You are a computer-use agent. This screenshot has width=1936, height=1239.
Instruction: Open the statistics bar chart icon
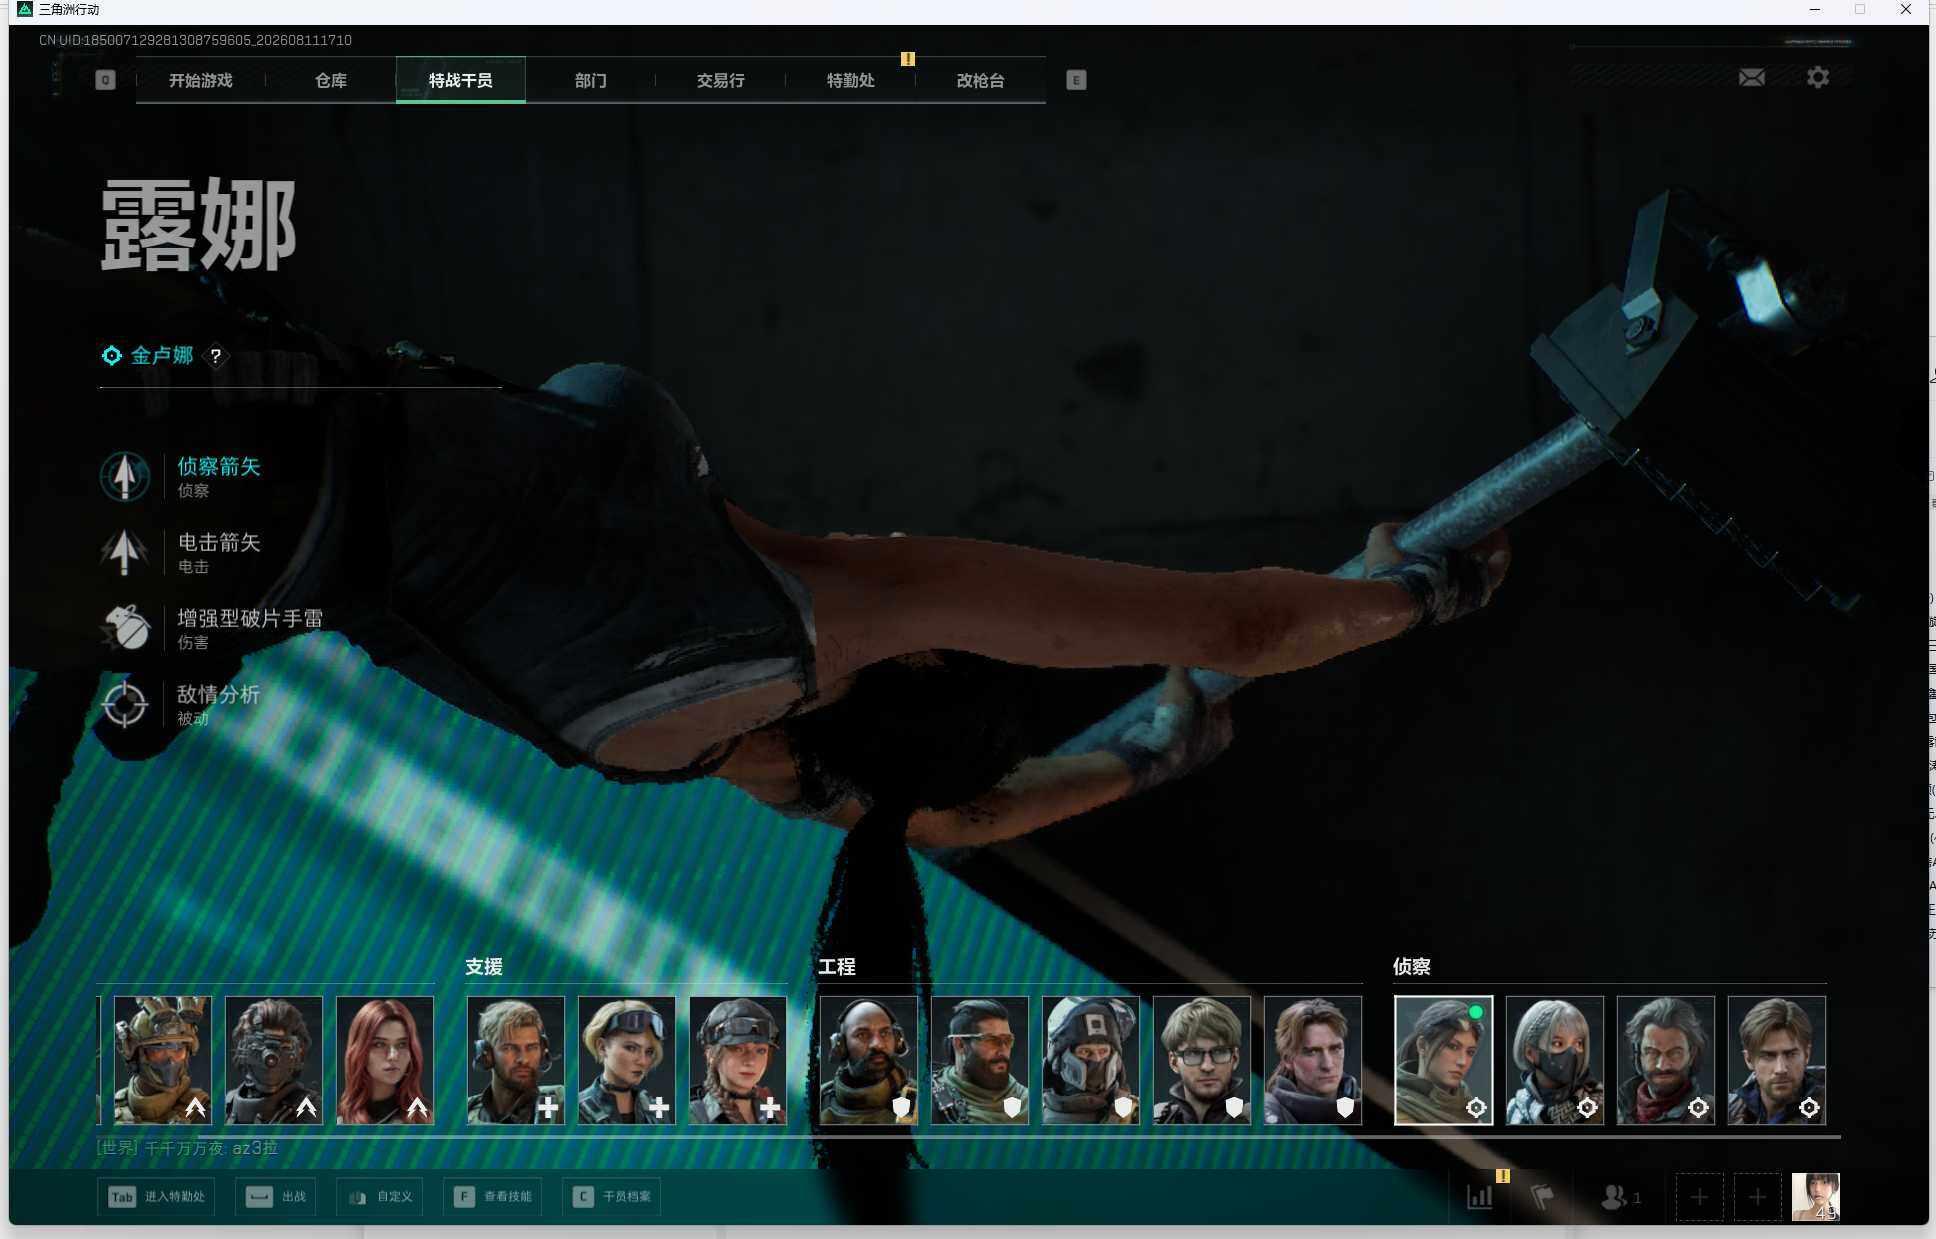click(1480, 1197)
